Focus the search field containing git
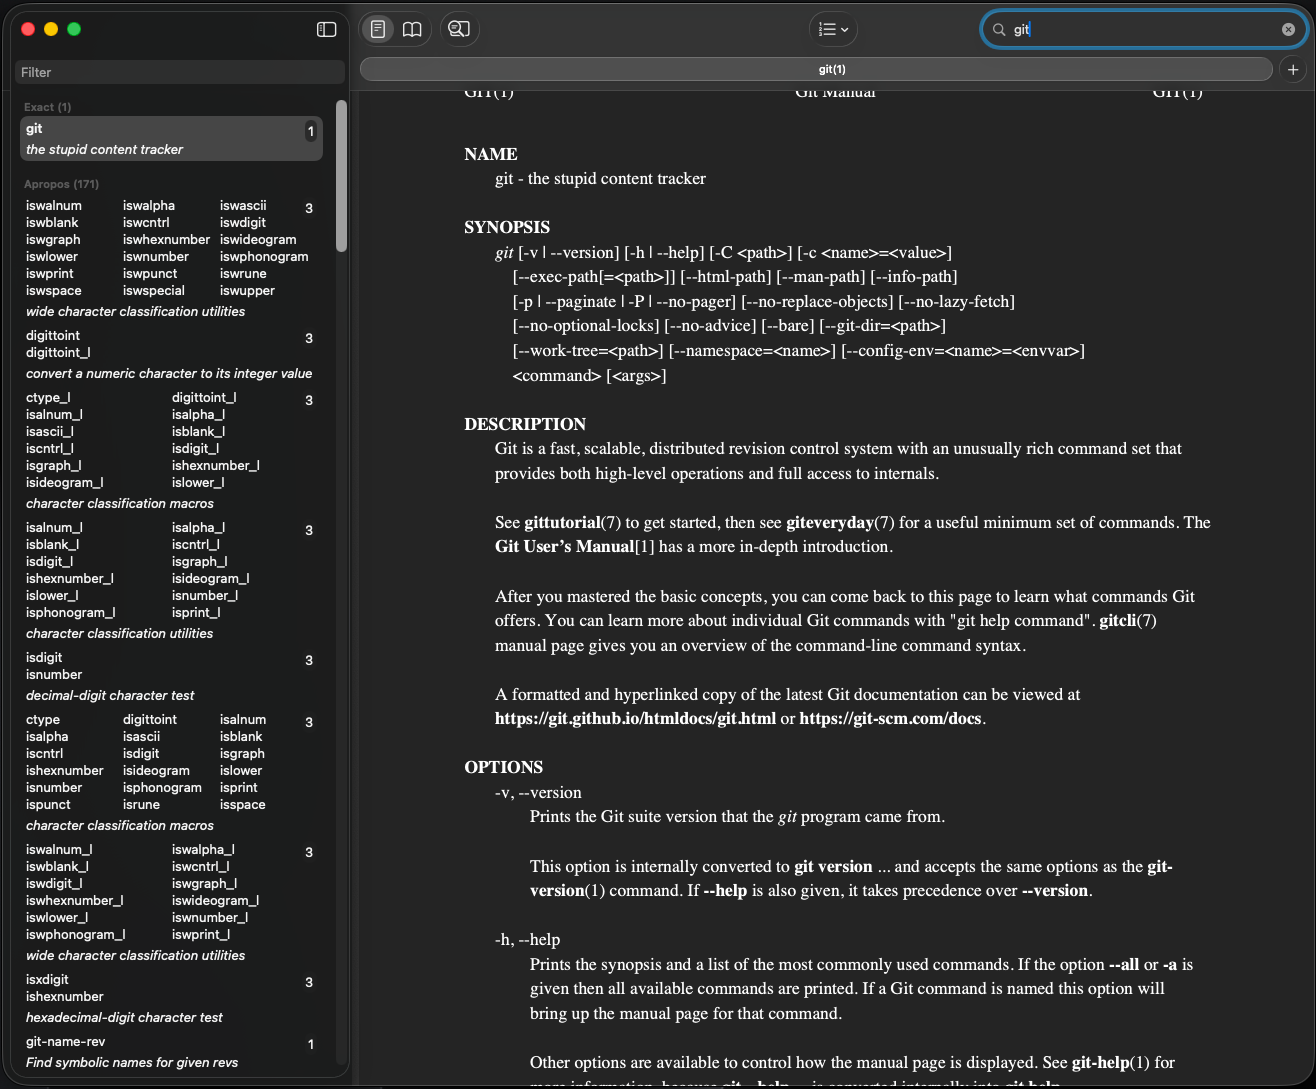Screen dimensions: 1316x1089 coord(1144,30)
